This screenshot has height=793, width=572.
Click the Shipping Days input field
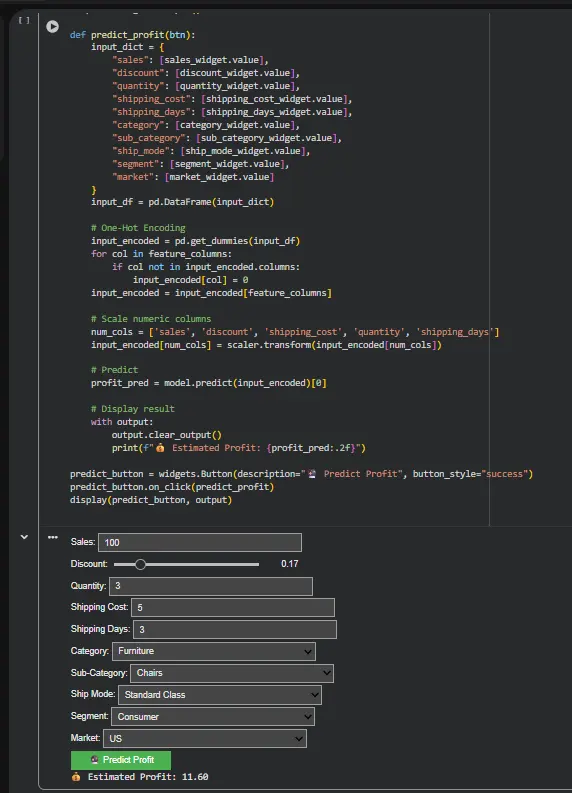tap(235, 629)
